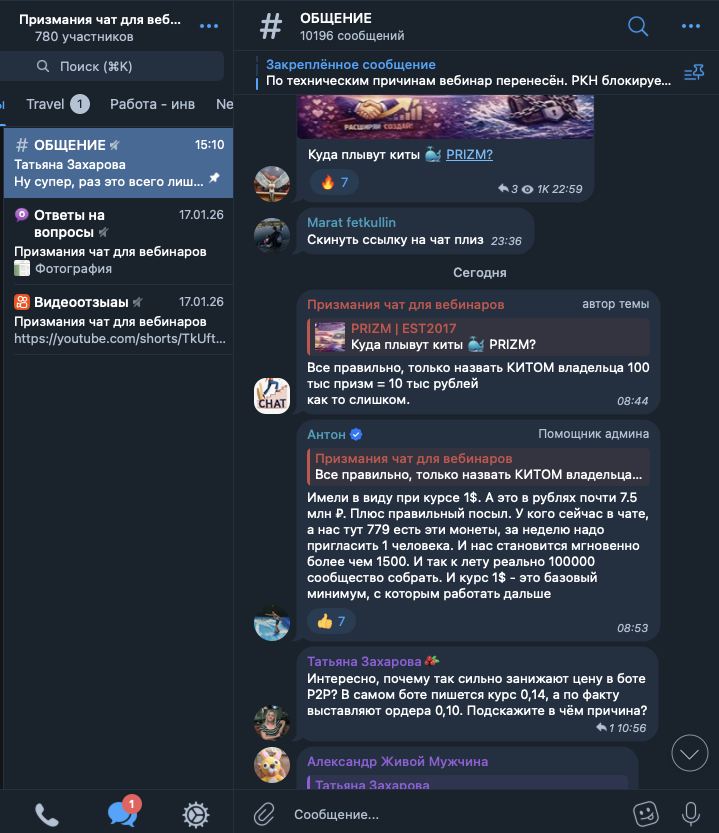Open the sticker and emoji panel
Screen dimensions: 719x833
pyautogui.click(x=646, y=813)
